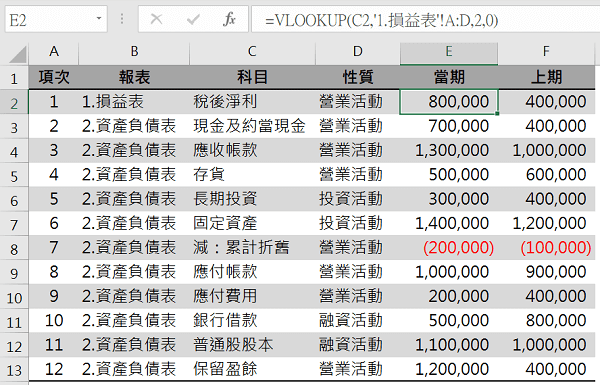Viewport: 600px width, 385px height.
Task: Click the 1,400,000 cell
Action: click(449, 223)
